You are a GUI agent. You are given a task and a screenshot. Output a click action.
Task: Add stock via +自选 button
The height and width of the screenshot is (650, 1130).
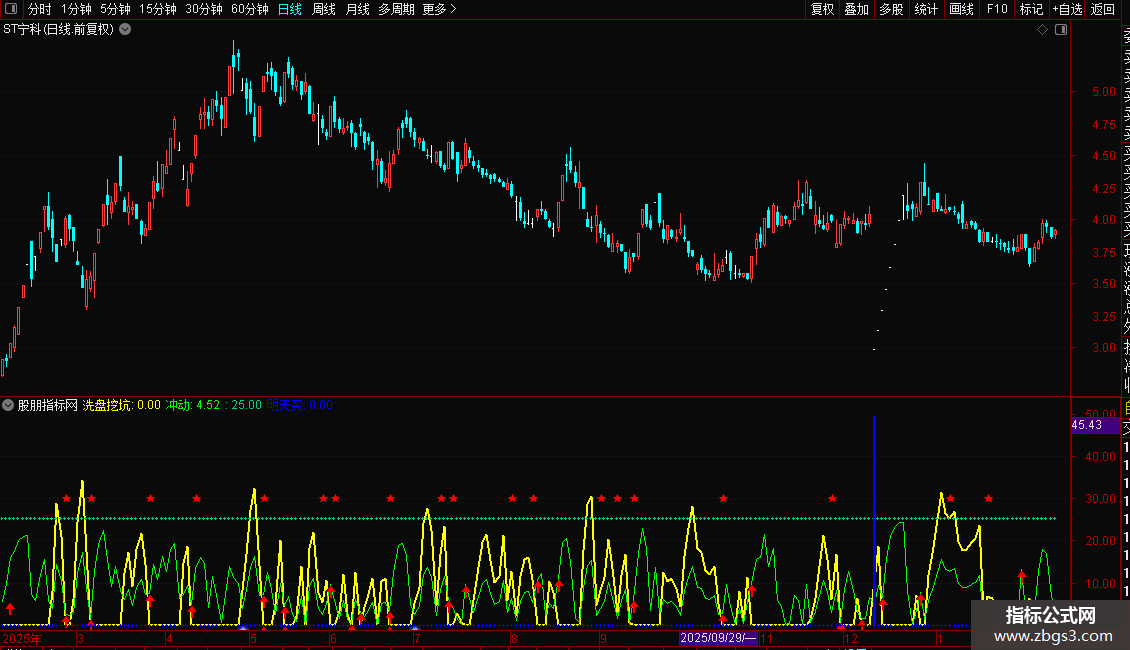click(x=1067, y=9)
